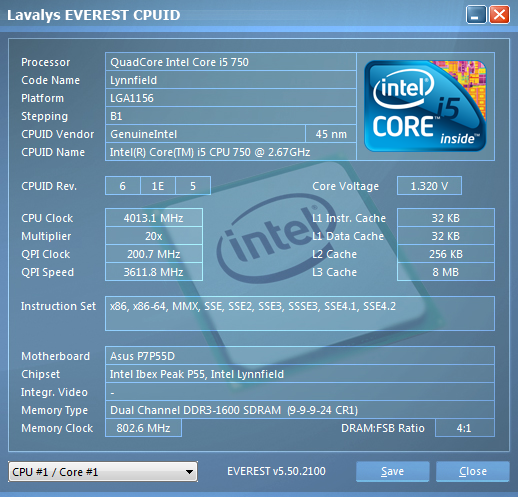Screen dimensions: 518x497
Task: Click the Code Name Lynnfield field
Action: [231, 80]
